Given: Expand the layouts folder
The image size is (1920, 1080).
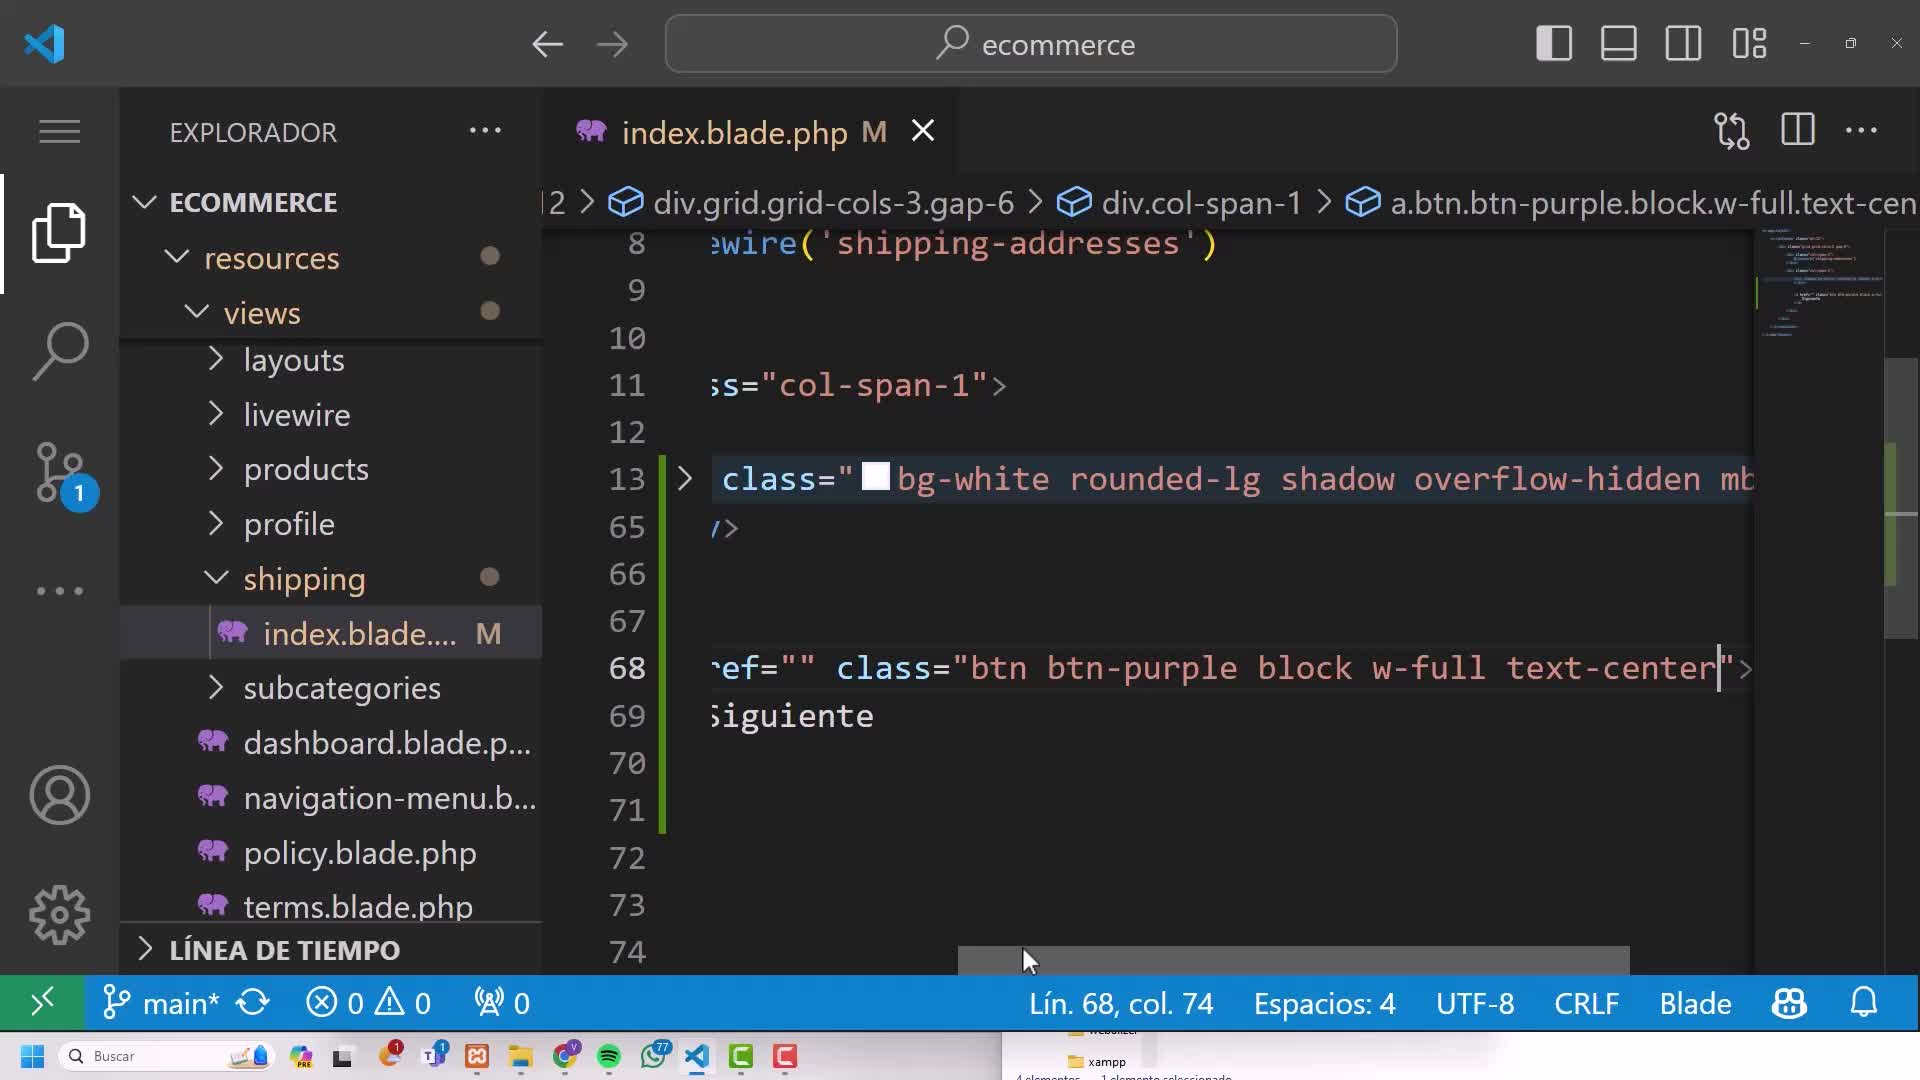Looking at the screenshot, I should (293, 360).
